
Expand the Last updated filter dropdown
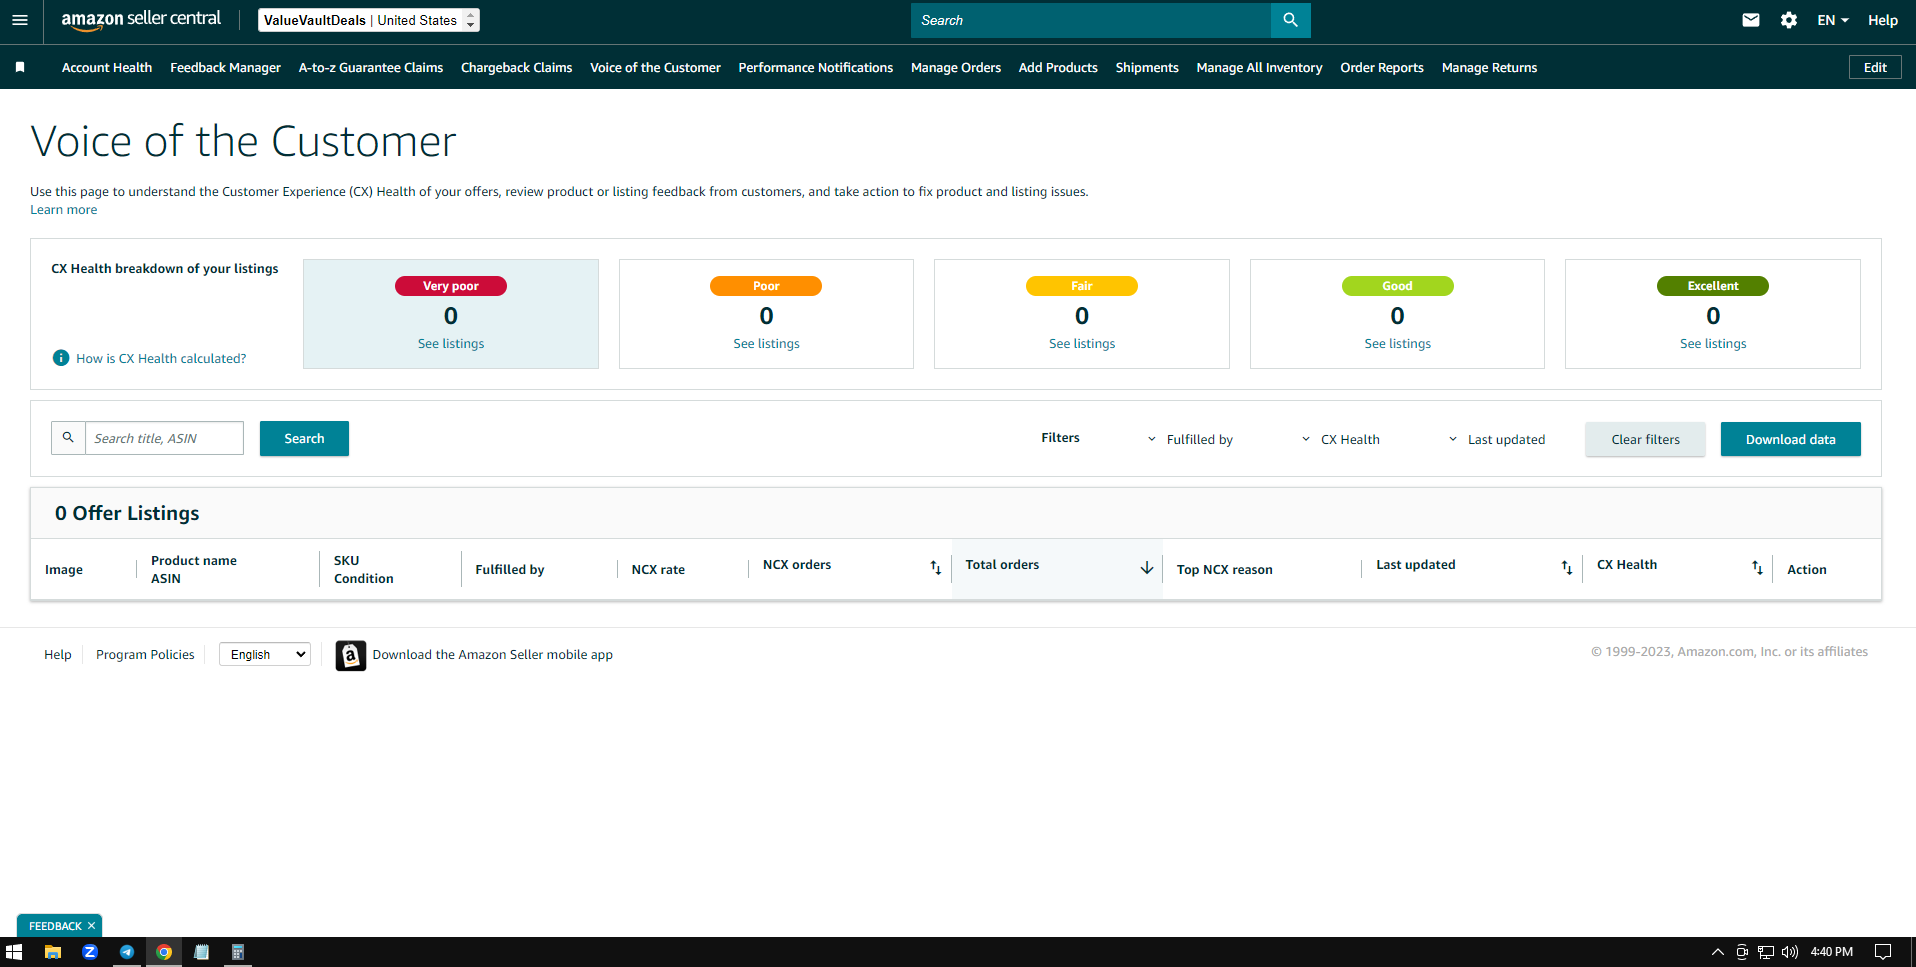(x=1496, y=439)
